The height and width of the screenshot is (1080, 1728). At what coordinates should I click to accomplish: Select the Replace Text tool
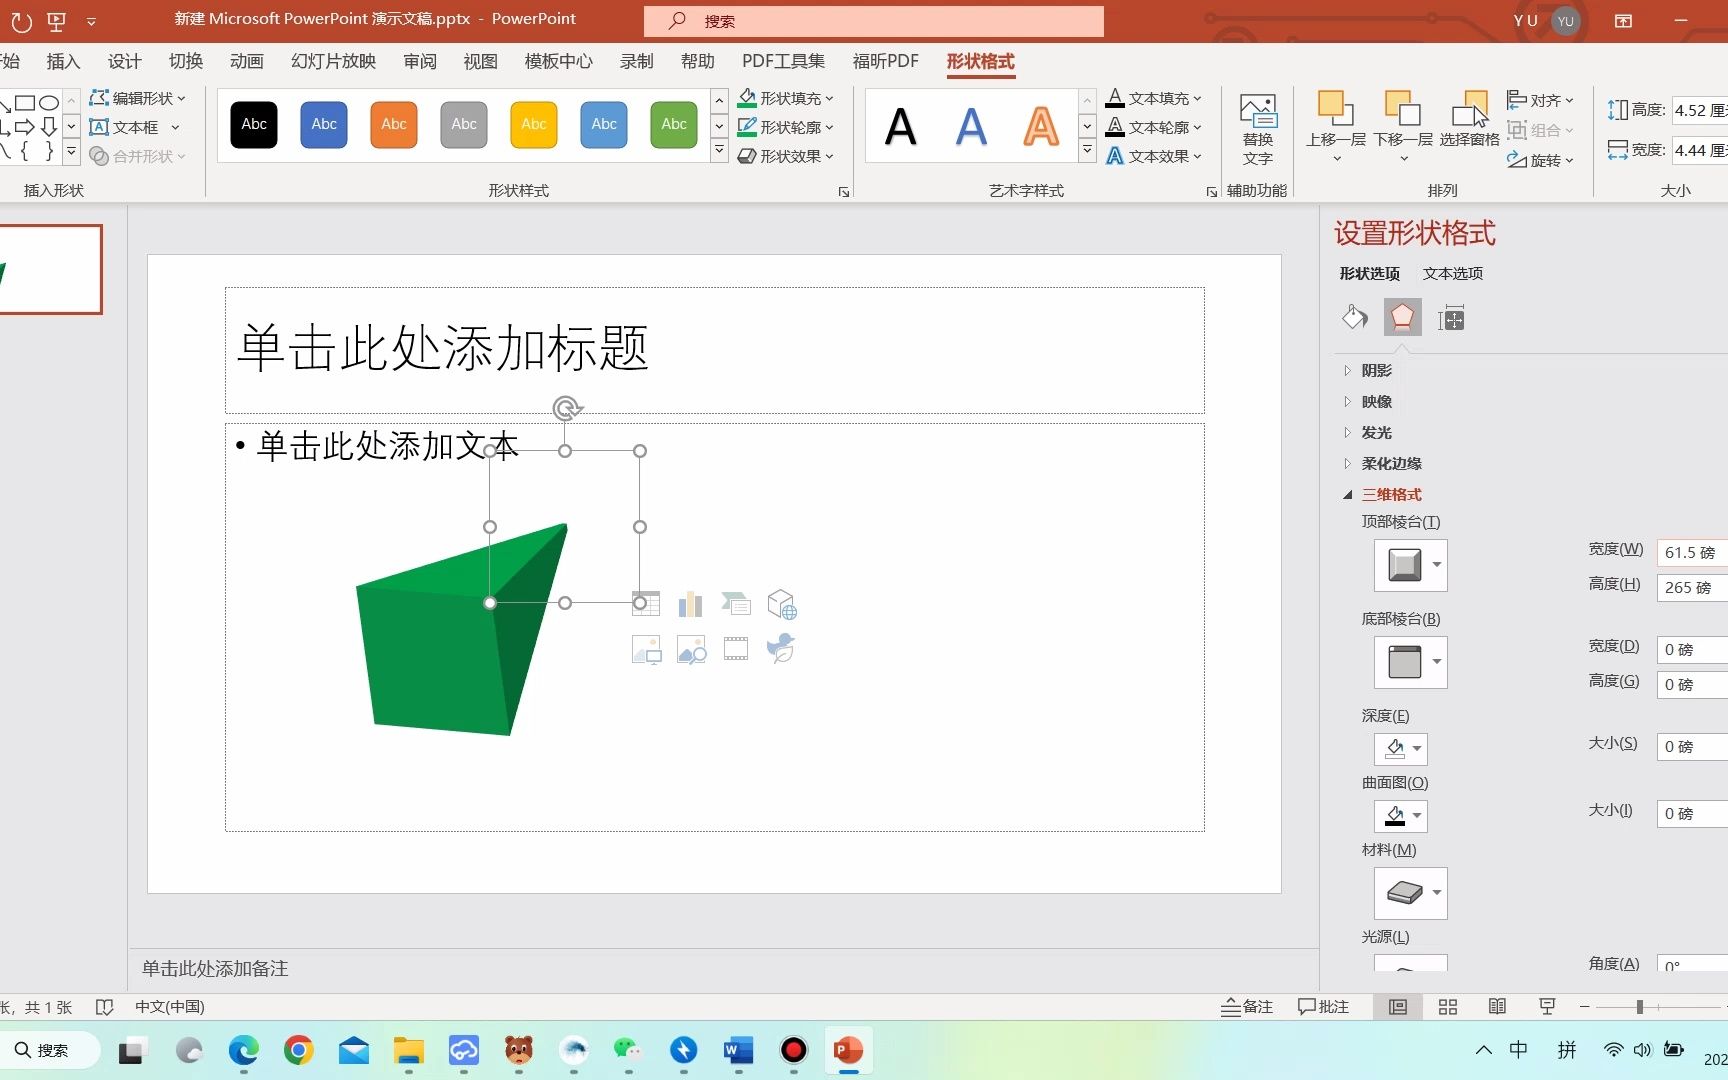[x=1257, y=128]
